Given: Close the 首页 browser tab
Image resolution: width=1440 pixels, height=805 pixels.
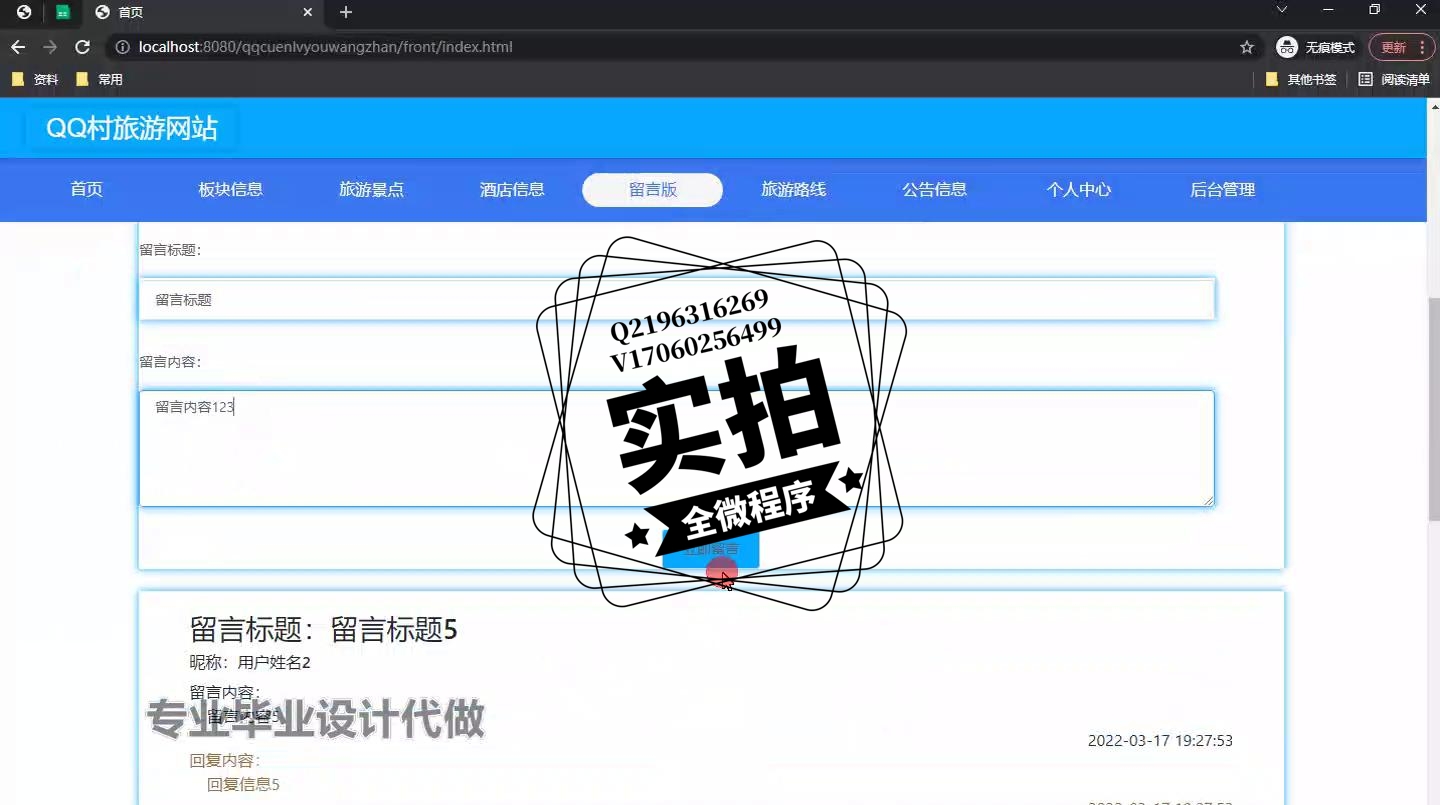Looking at the screenshot, I should 308,12.
